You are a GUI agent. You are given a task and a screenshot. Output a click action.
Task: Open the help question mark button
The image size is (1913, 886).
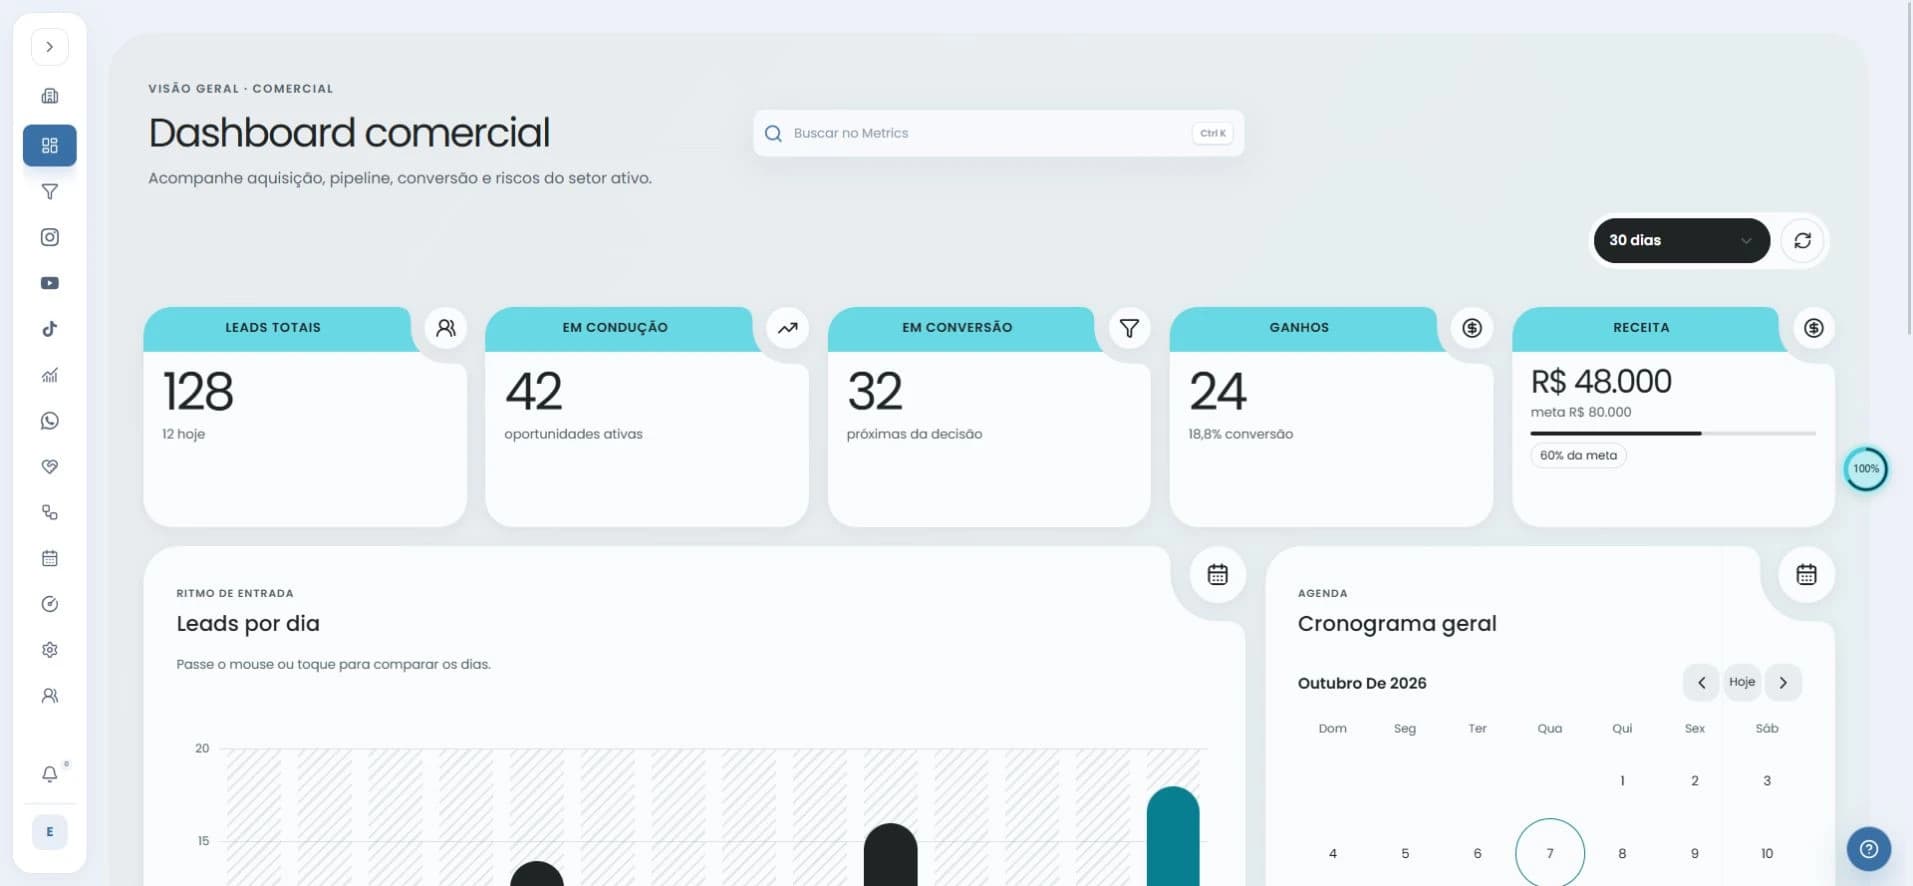[1869, 849]
